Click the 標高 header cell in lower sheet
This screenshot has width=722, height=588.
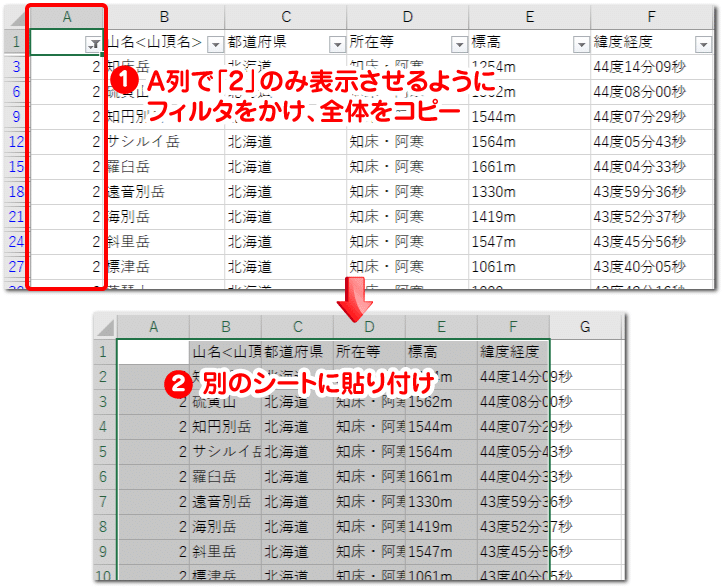441,352
